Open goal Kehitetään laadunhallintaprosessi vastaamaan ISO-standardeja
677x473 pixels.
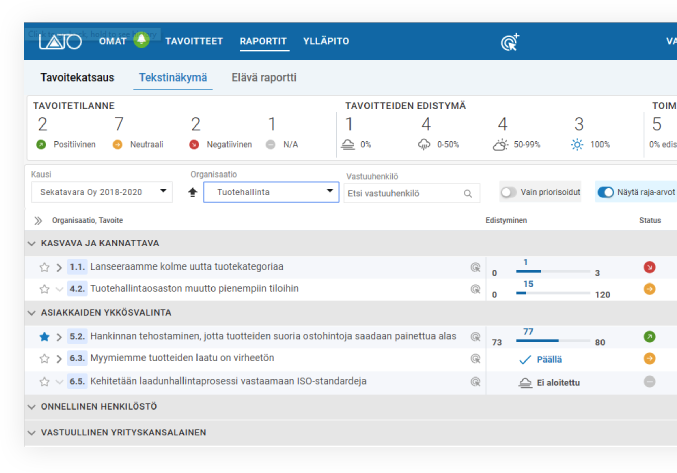pyautogui.click(x=228, y=381)
